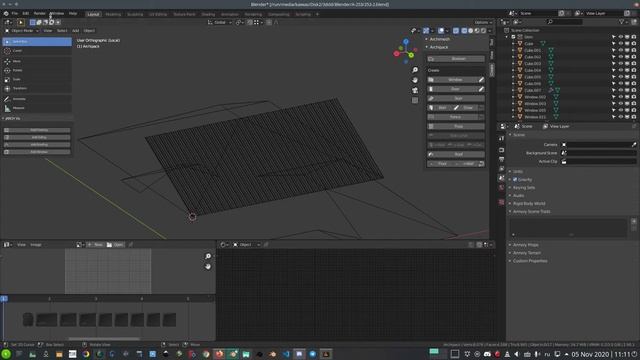
Task: Open Render properties tab icon
Action: coord(501,150)
